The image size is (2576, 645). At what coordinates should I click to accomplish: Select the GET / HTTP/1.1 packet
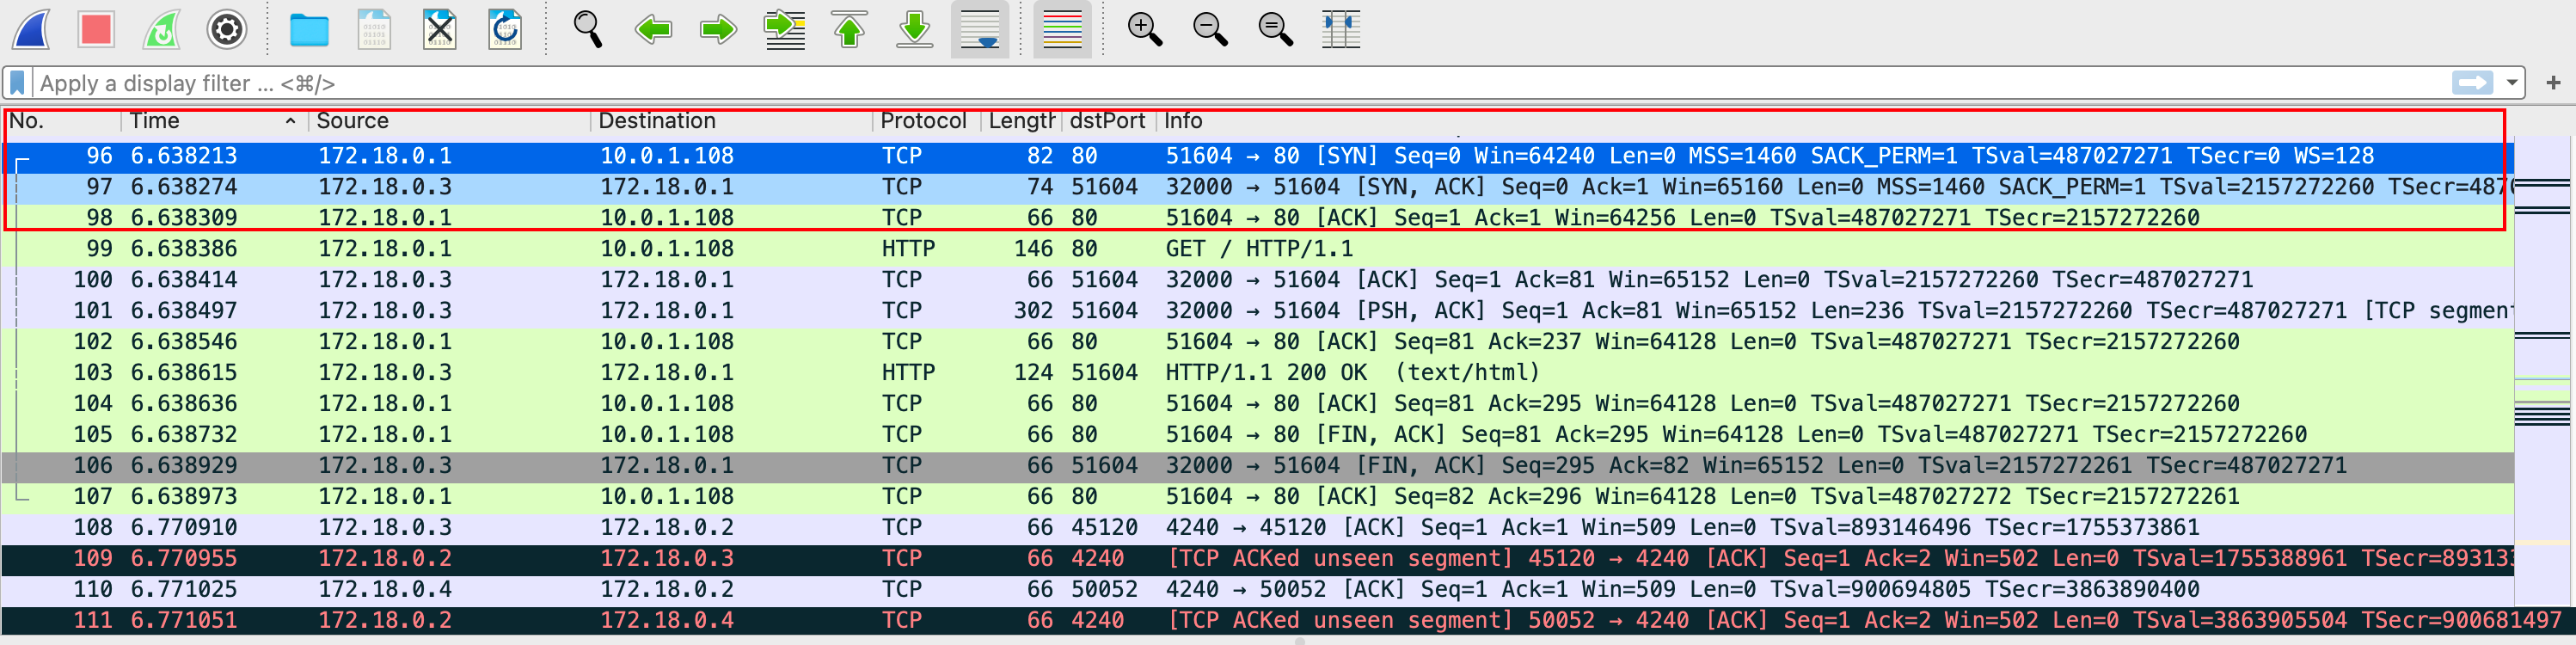click(1257, 249)
